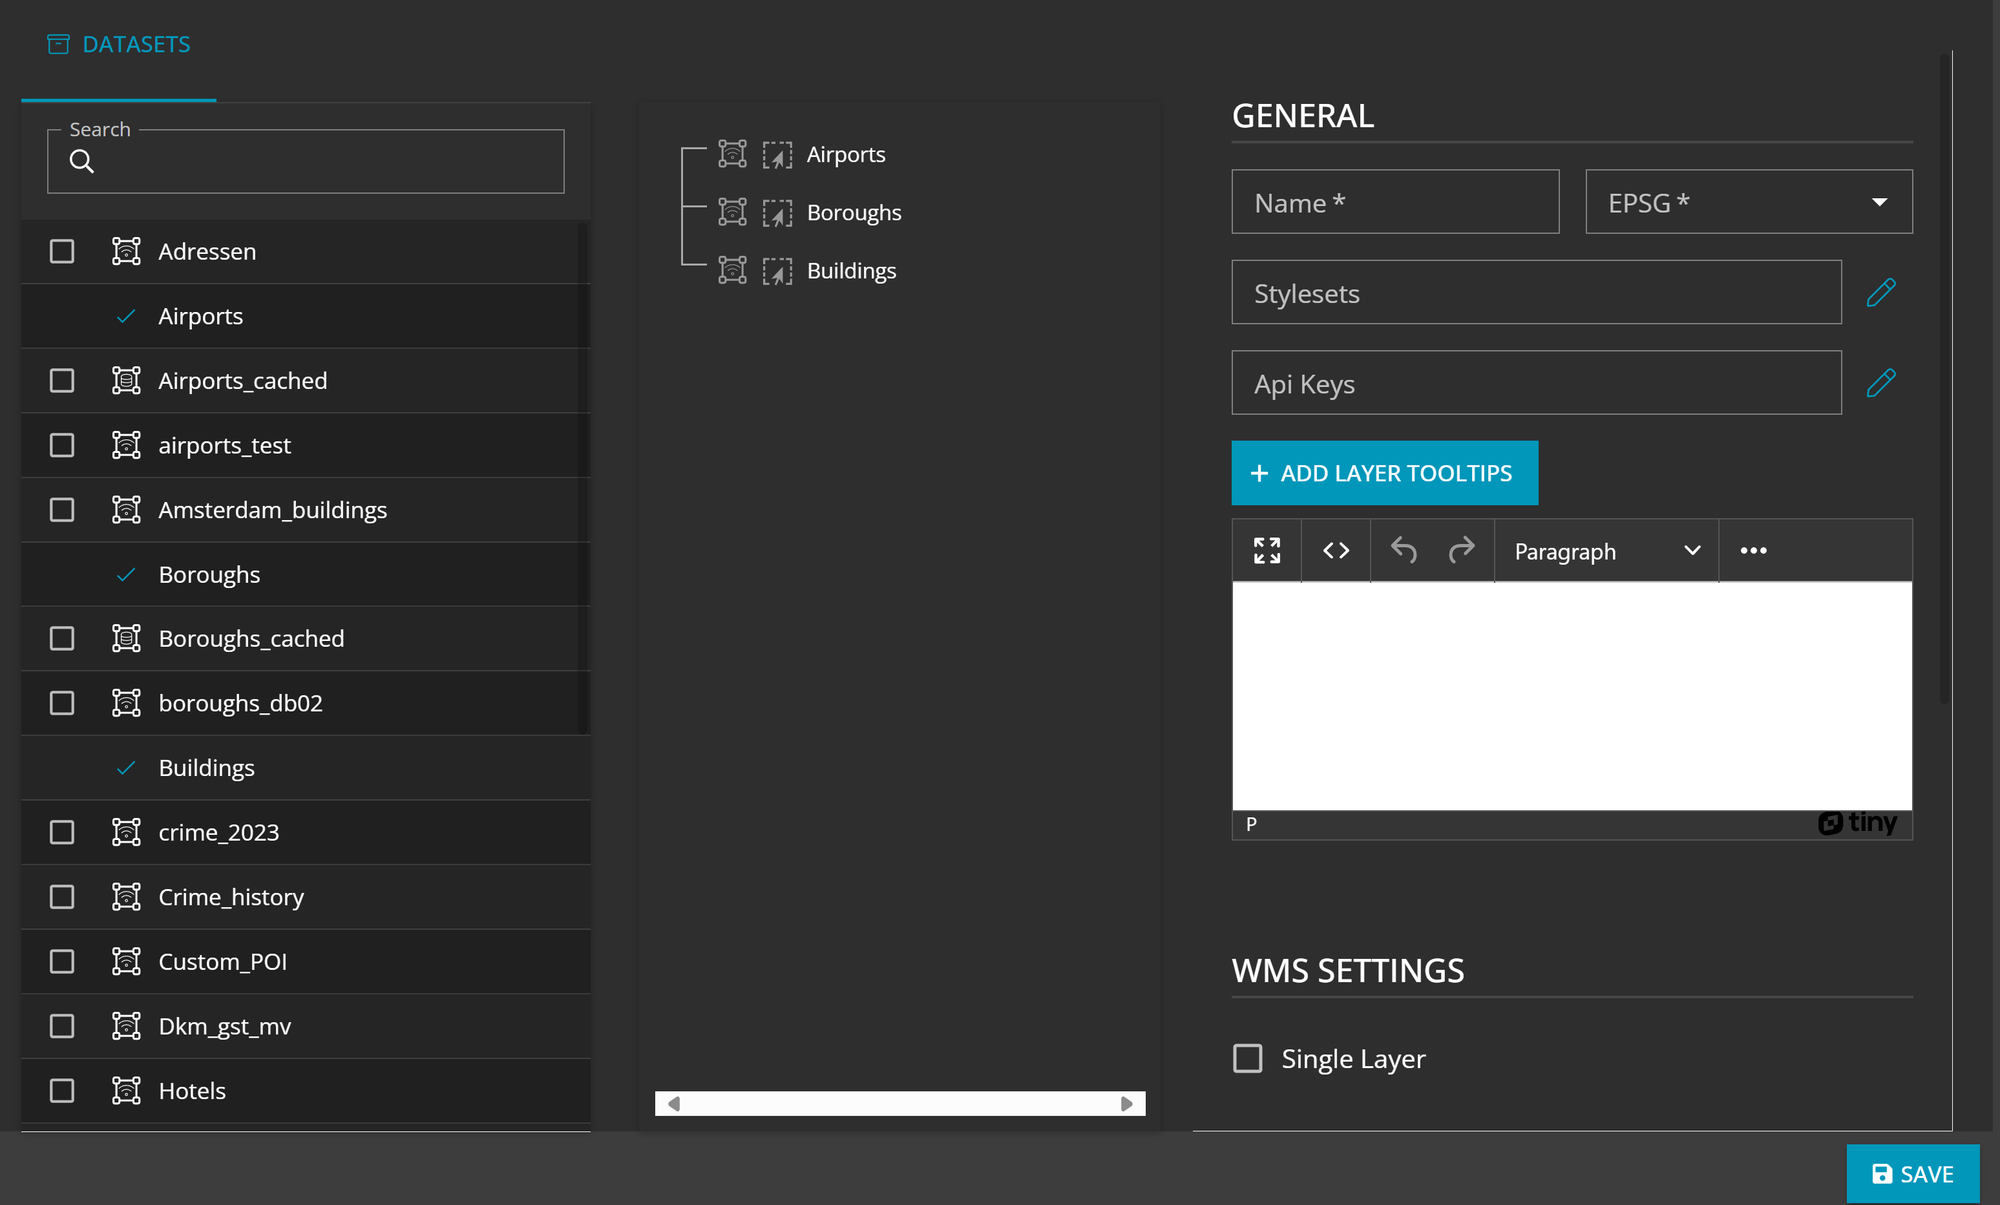
Task: Click selection icon next to Boroughs layer
Action: pos(777,213)
